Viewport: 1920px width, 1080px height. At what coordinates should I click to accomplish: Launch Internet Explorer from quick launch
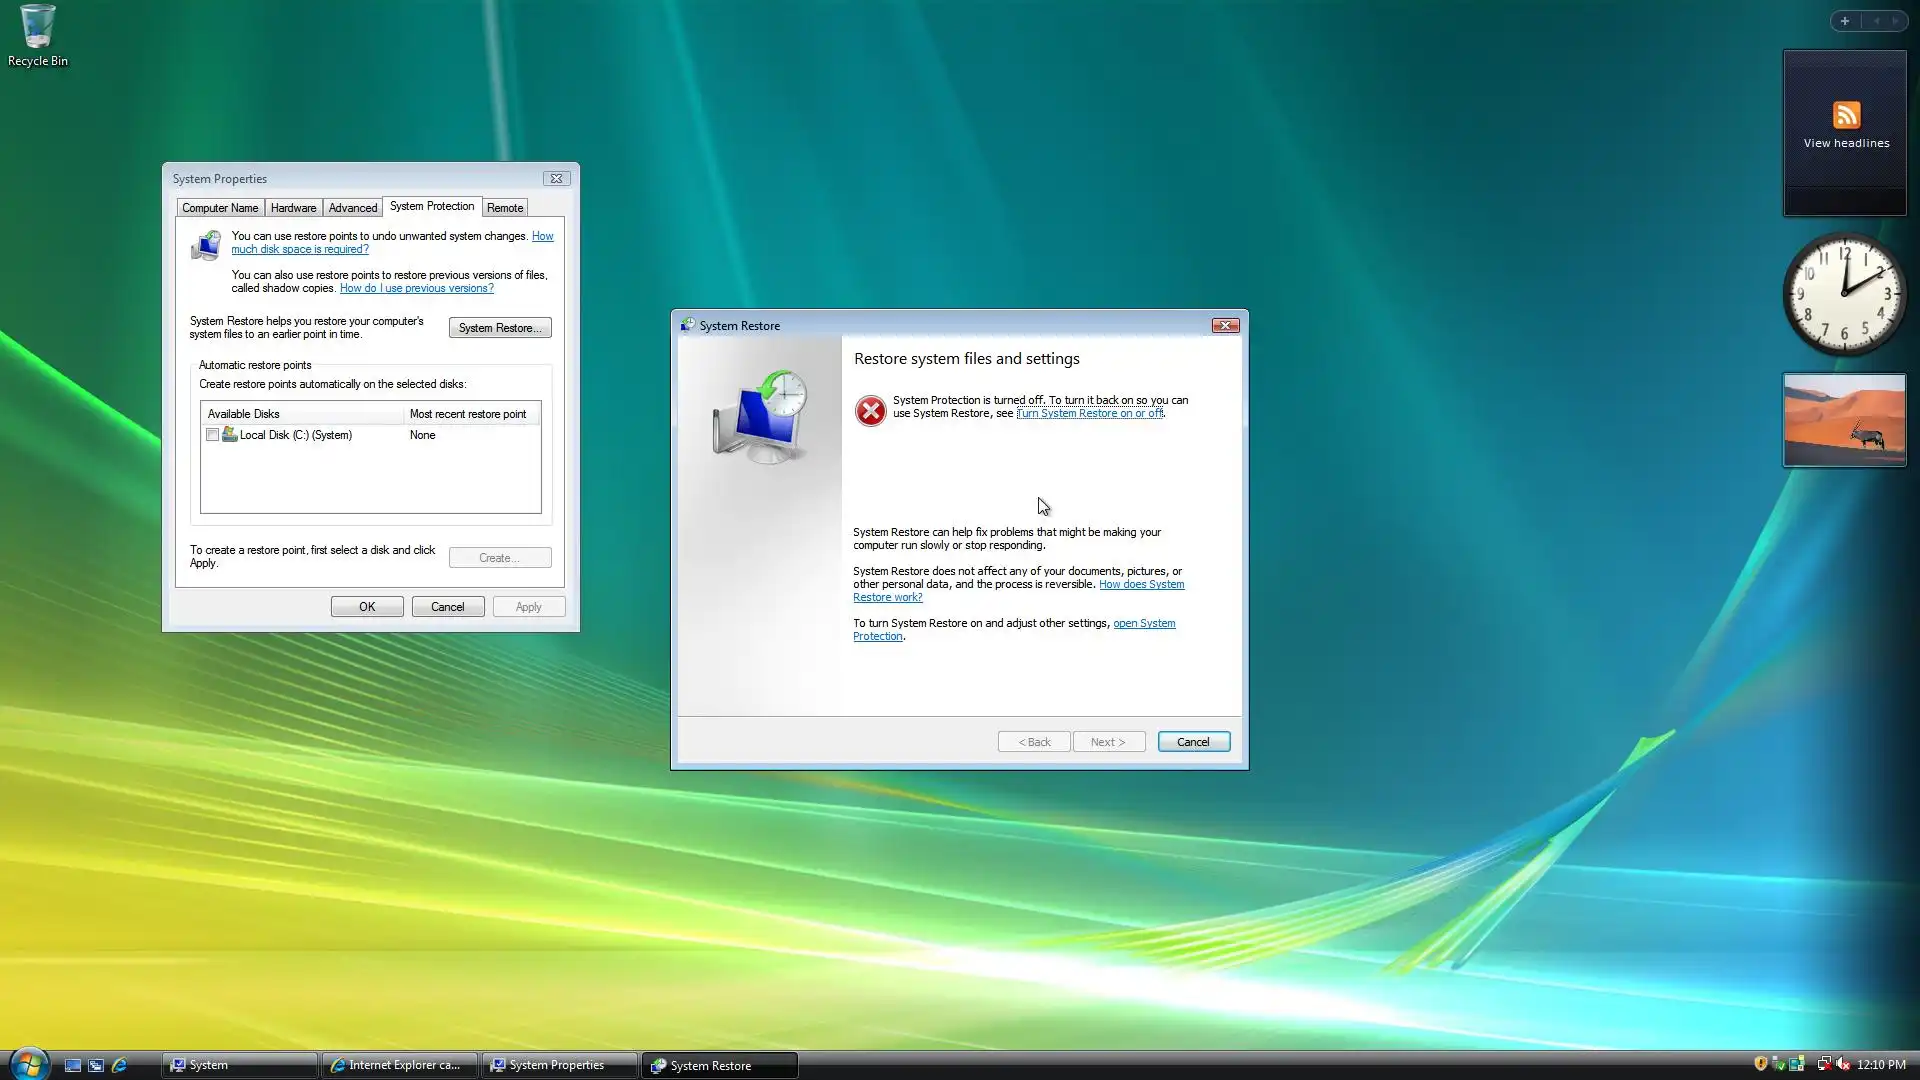pyautogui.click(x=119, y=1065)
